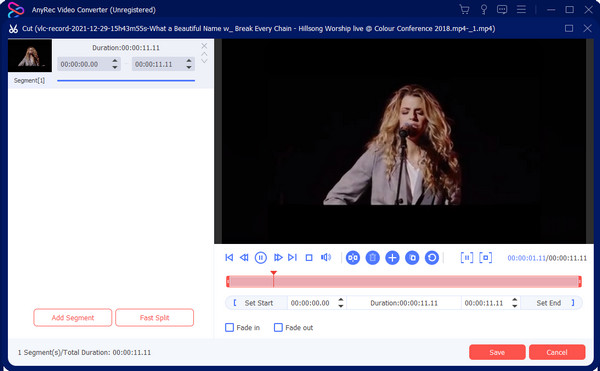Click the Add Segment button

[73, 317]
